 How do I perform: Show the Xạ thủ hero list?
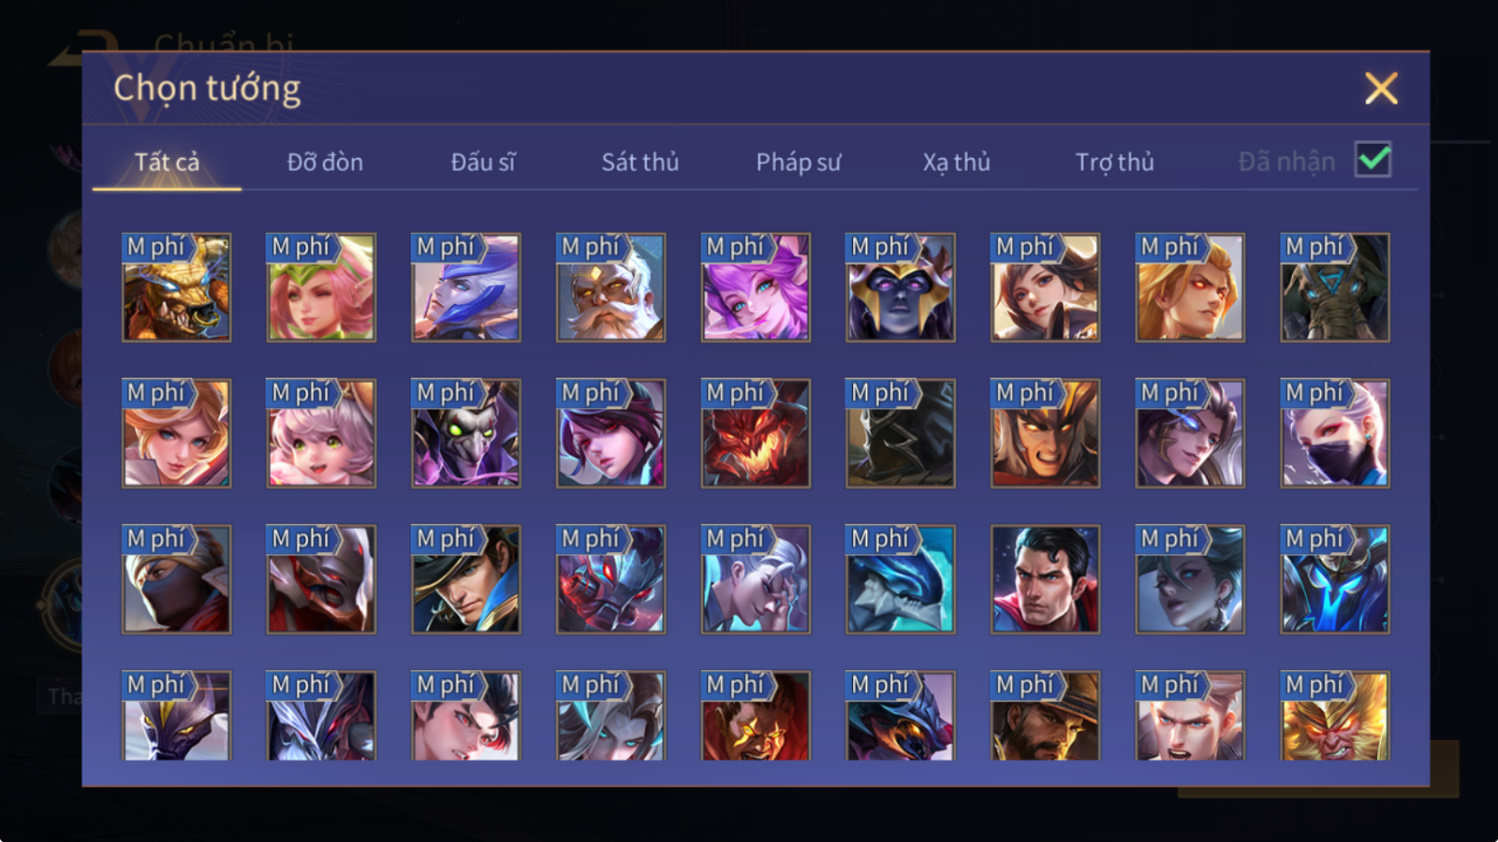(x=956, y=162)
